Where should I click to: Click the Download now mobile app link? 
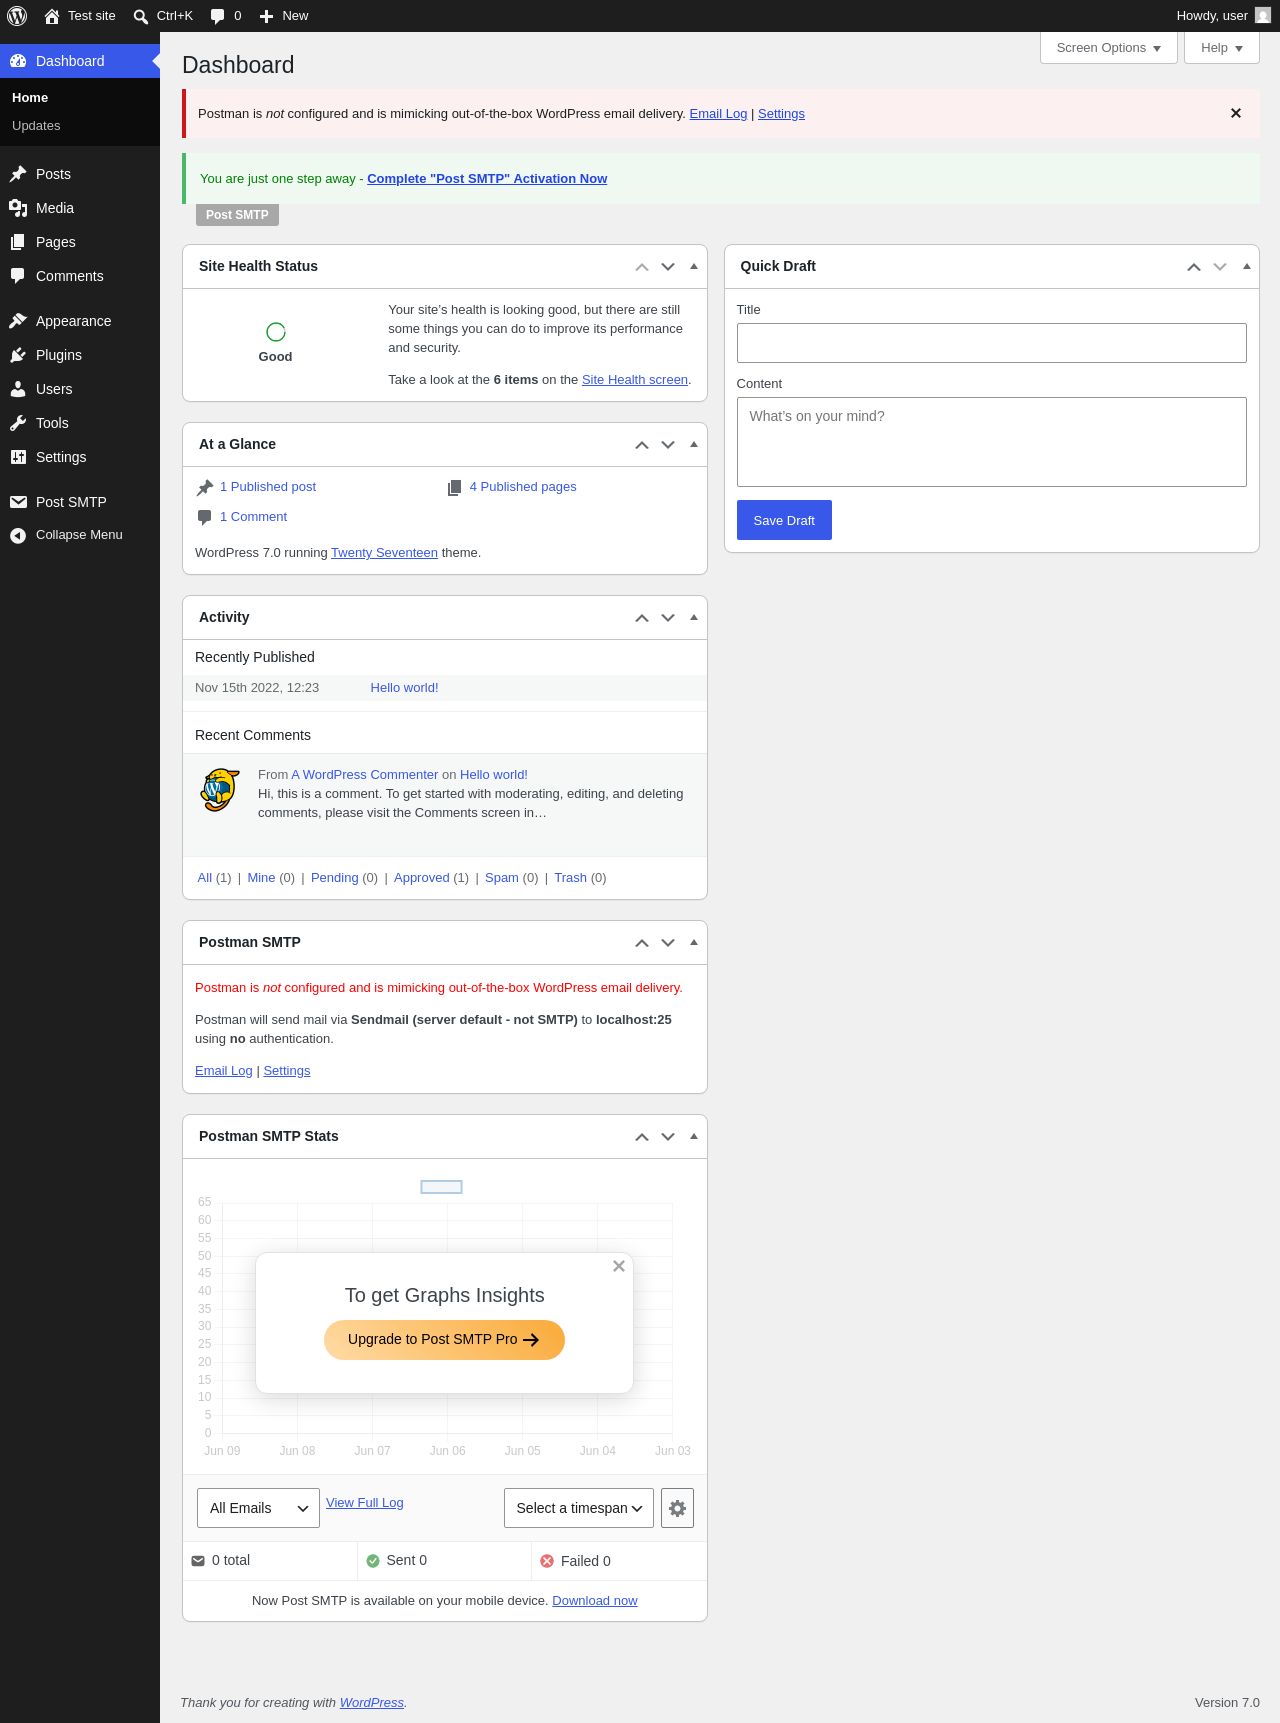pos(595,1601)
